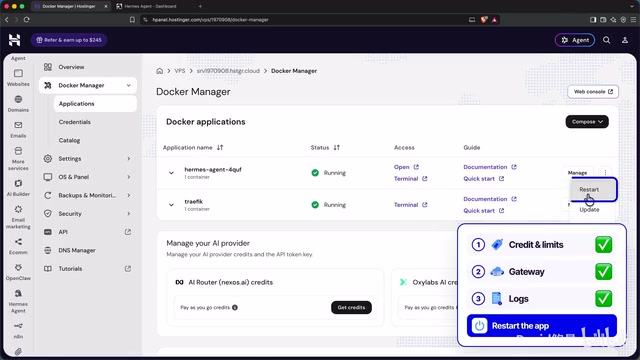640x360 pixels.
Task: Click the home breadcrumb icon
Action: [160, 71]
